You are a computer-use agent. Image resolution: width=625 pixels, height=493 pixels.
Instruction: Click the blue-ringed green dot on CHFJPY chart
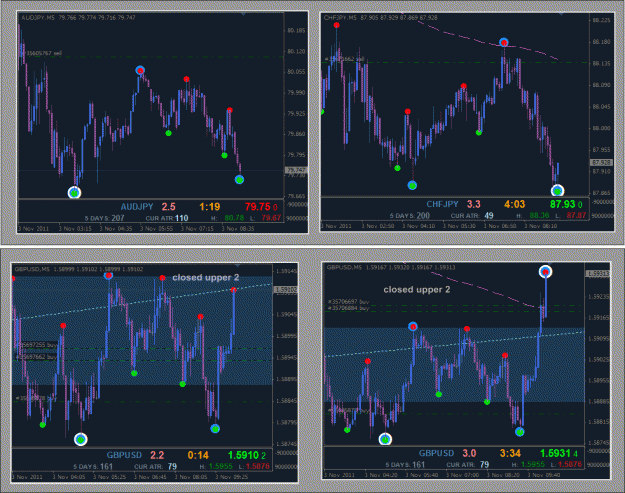412,185
